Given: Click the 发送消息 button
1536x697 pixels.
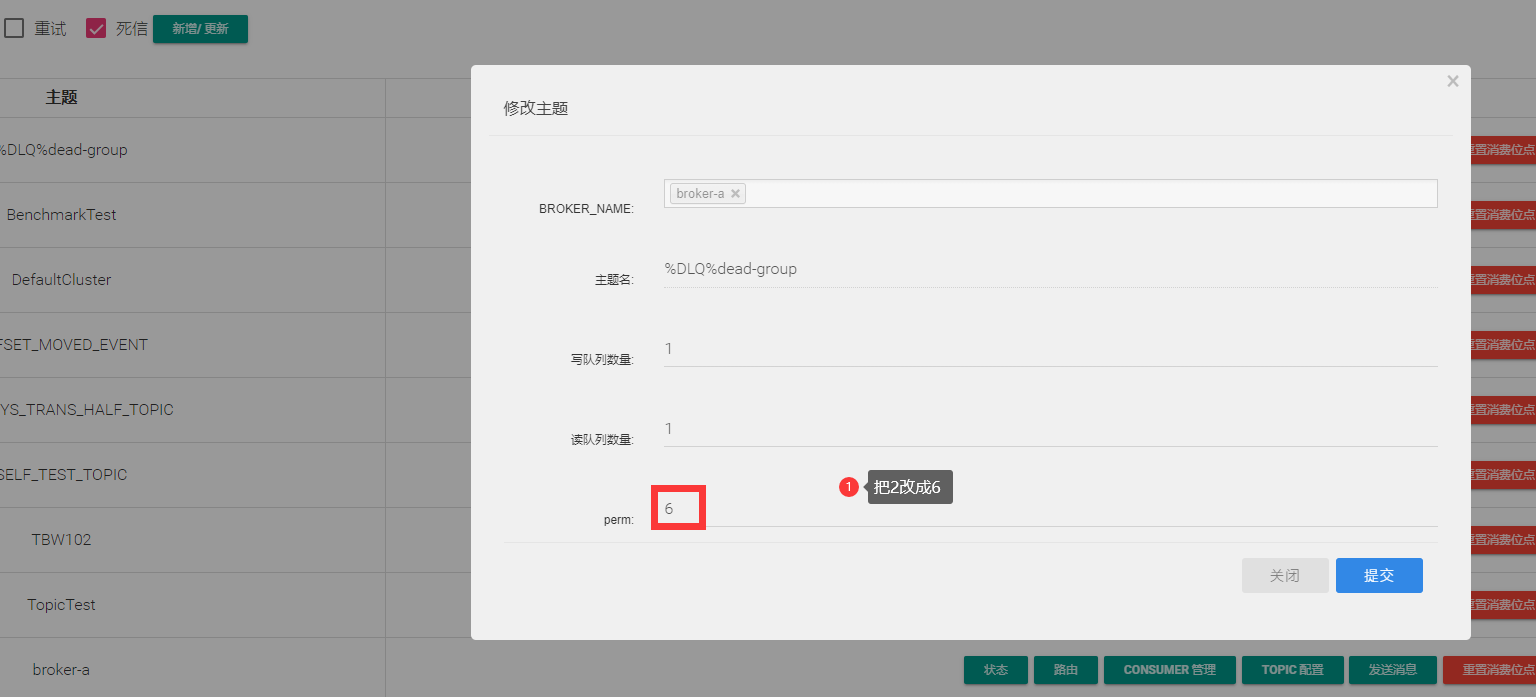Looking at the screenshot, I should tap(1392, 670).
